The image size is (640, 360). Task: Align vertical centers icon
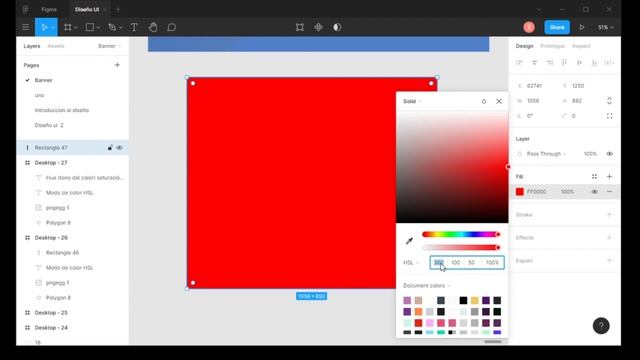[x=579, y=62]
